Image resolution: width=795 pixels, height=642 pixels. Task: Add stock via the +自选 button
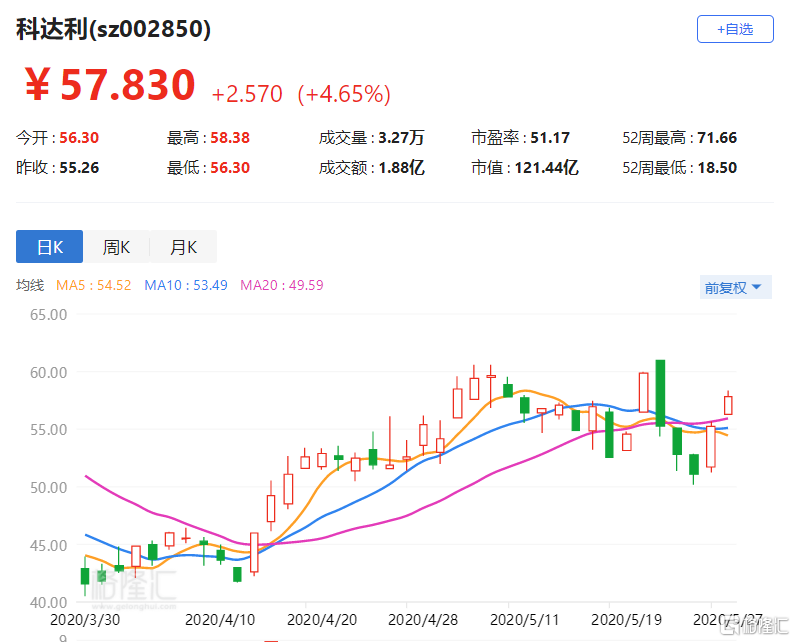pos(735,29)
